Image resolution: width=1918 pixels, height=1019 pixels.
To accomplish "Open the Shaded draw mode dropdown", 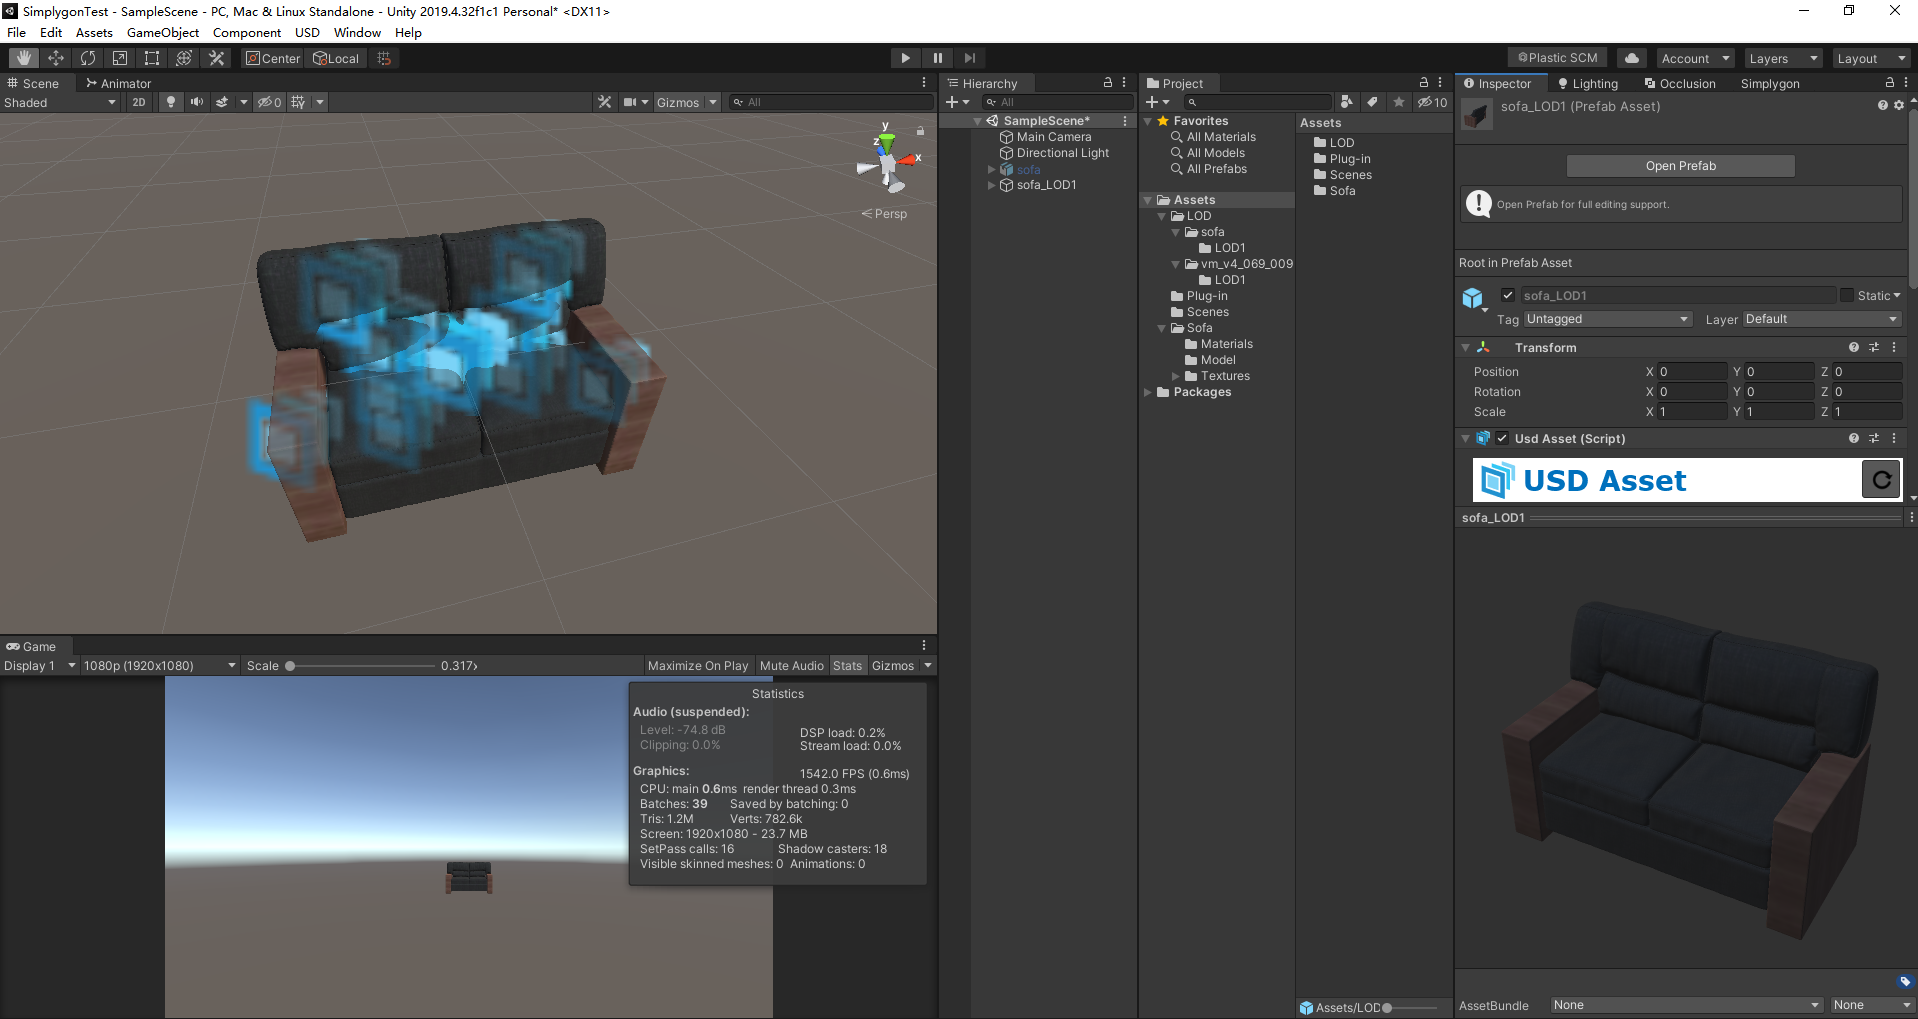I will tap(60, 102).
